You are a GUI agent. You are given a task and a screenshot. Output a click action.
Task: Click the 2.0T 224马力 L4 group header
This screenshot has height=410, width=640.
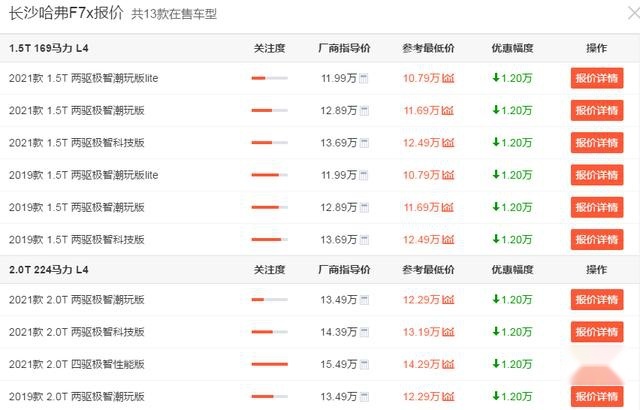(x=49, y=270)
